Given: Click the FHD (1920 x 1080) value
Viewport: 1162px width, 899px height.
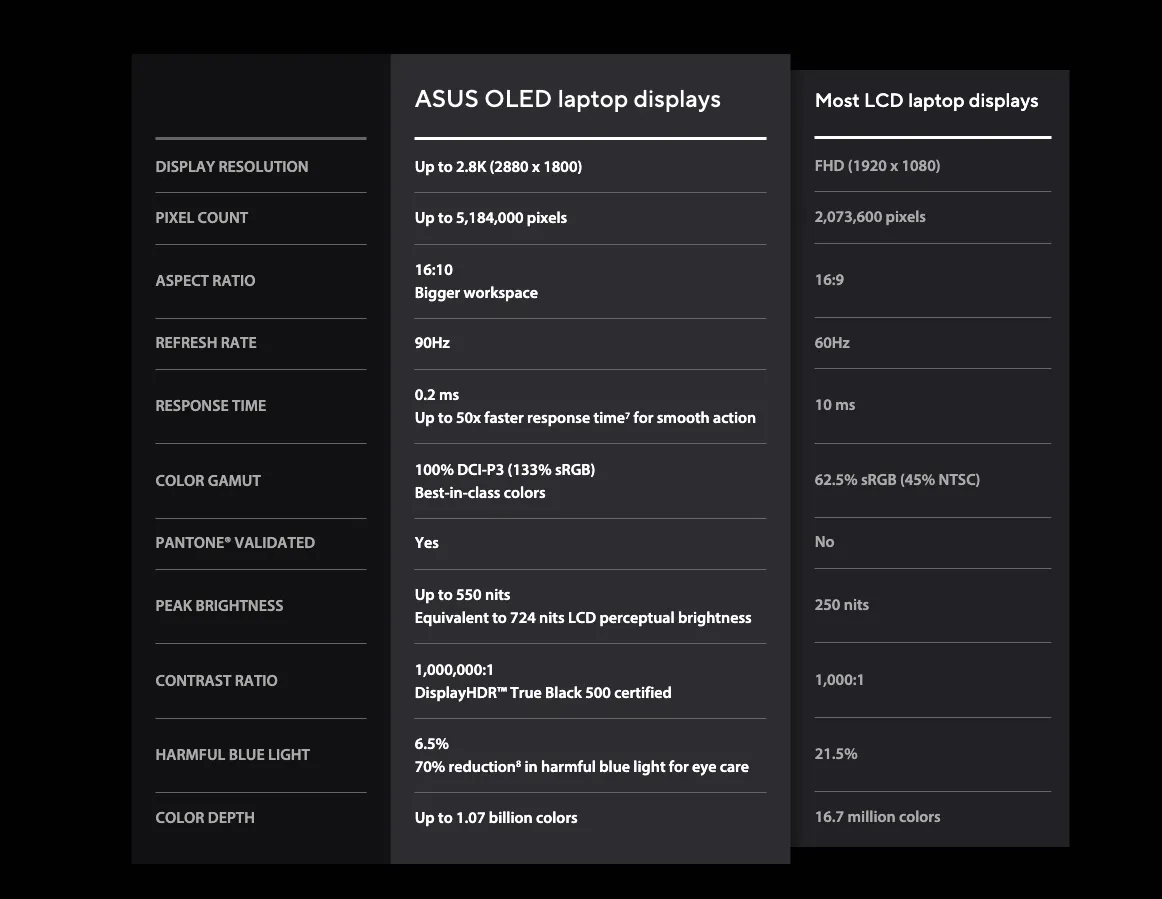Looking at the screenshot, I should click(x=877, y=166).
